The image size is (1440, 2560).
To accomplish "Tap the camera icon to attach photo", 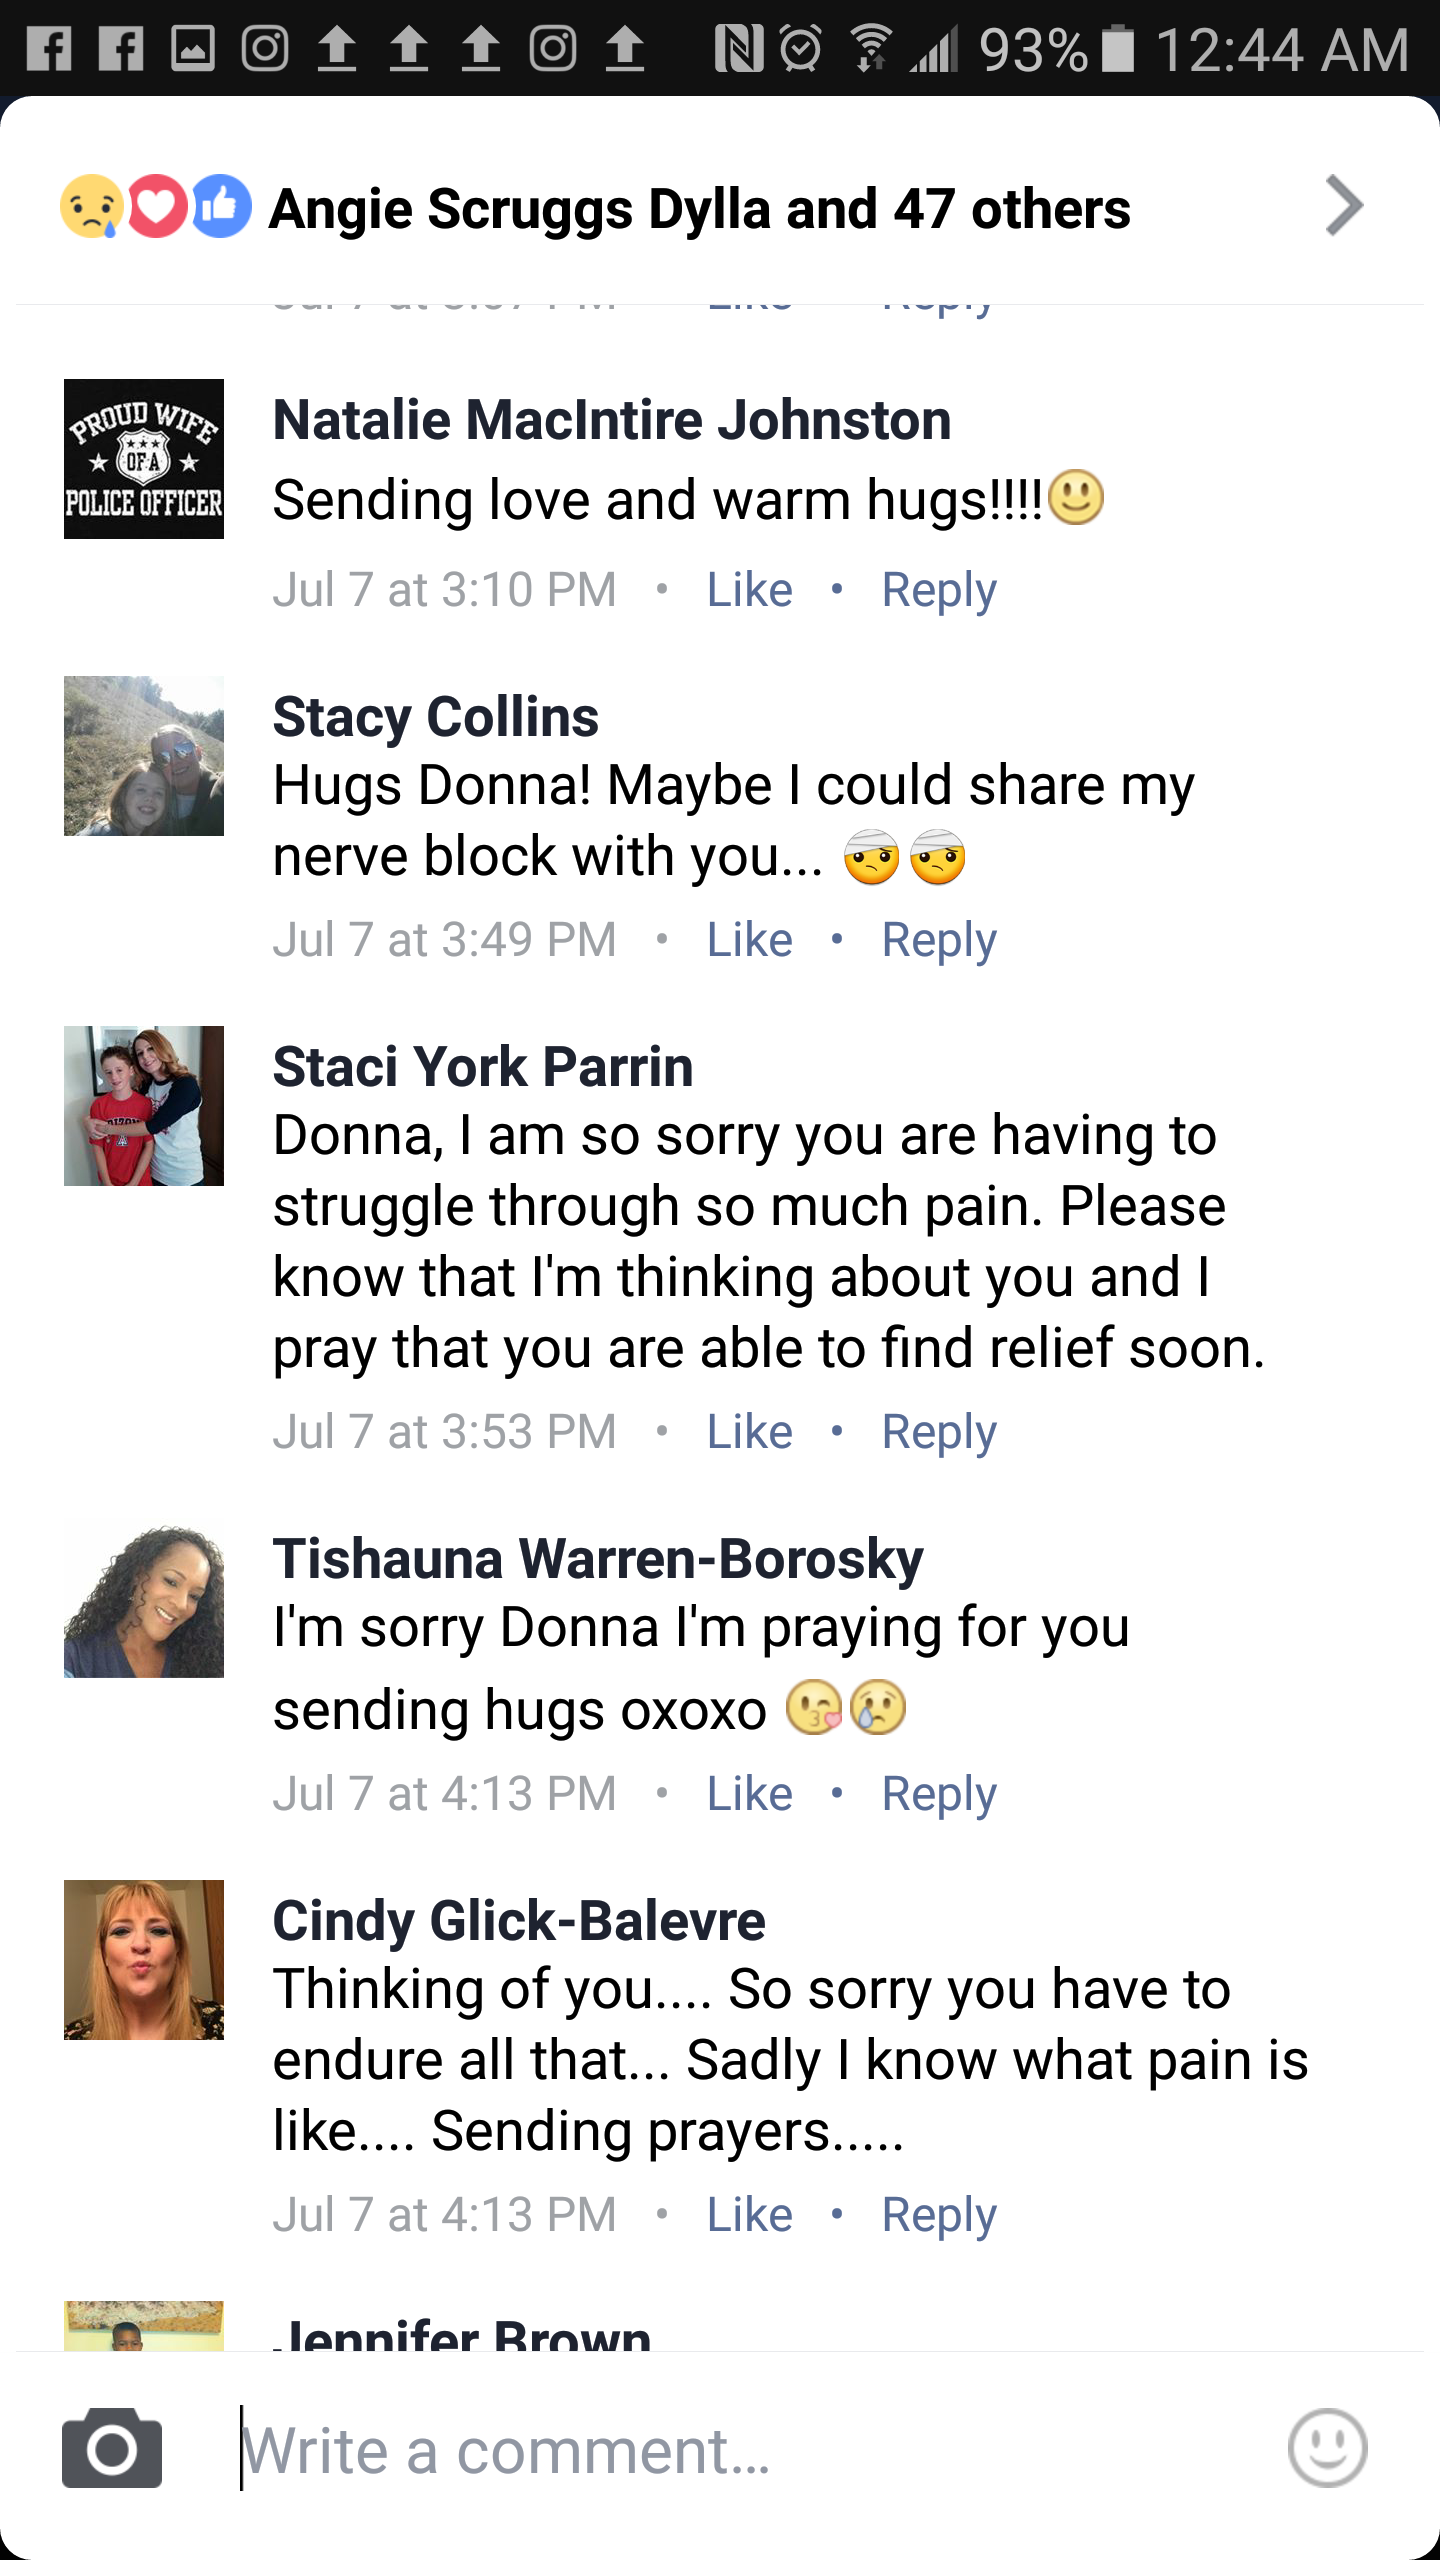I will (x=112, y=2448).
